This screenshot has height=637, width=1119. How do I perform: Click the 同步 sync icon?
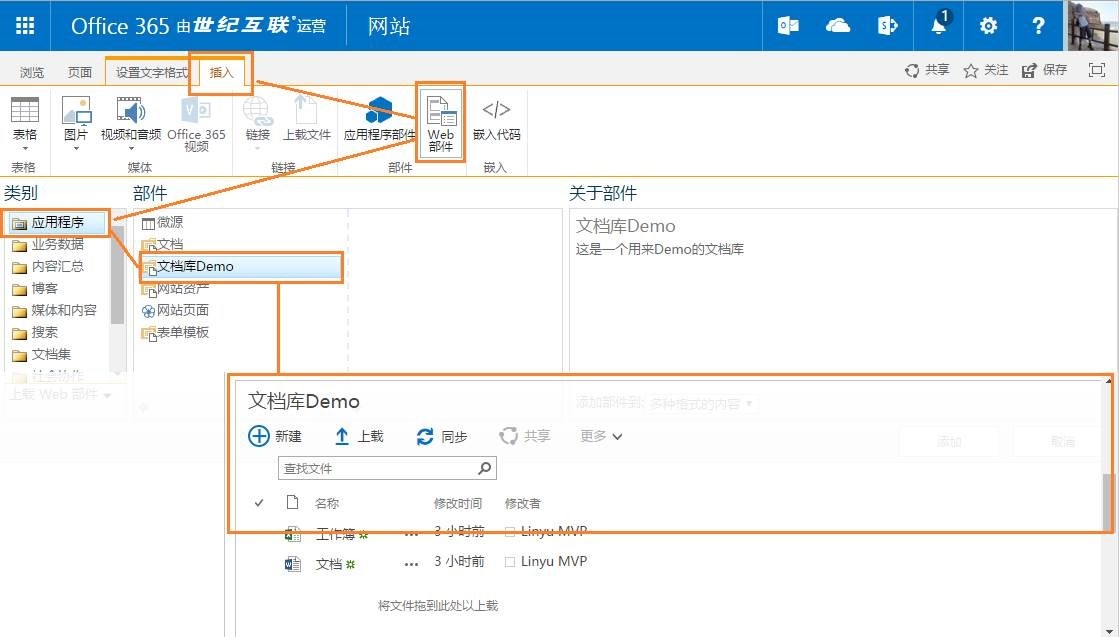click(425, 436)
